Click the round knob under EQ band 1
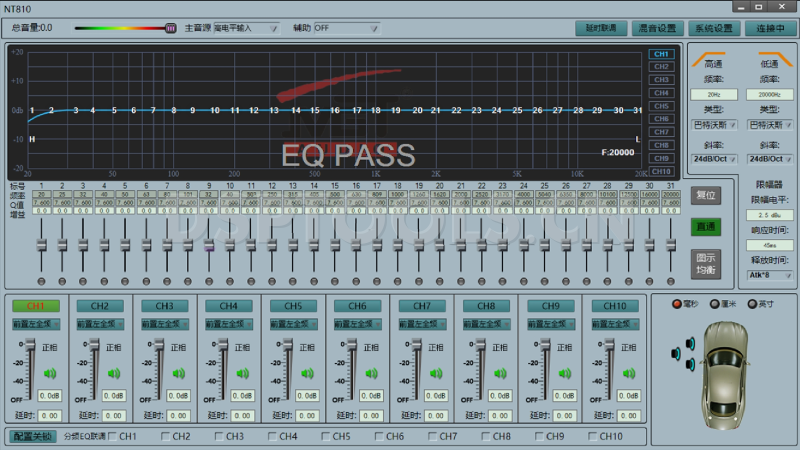 [x=41, y=281]
